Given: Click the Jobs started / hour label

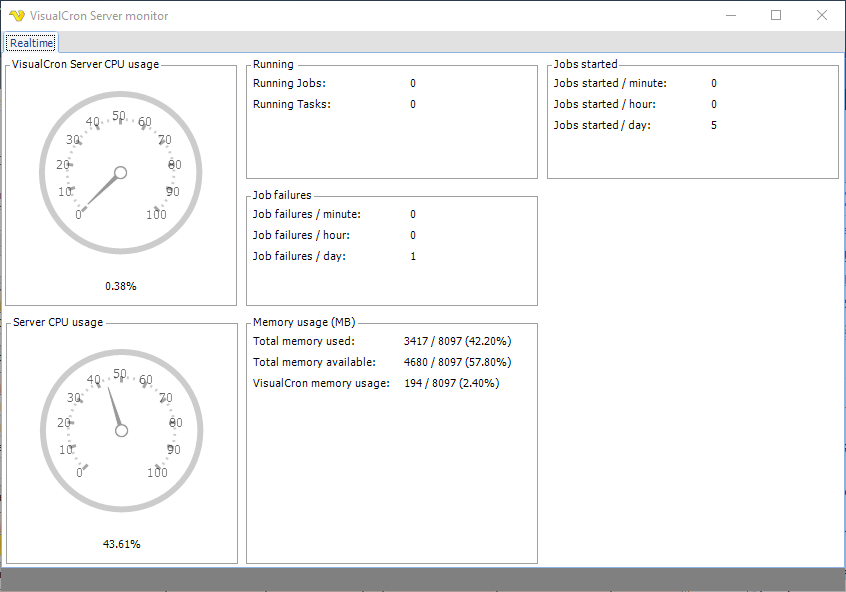Looking at the screenshot, I should [604, 104].
